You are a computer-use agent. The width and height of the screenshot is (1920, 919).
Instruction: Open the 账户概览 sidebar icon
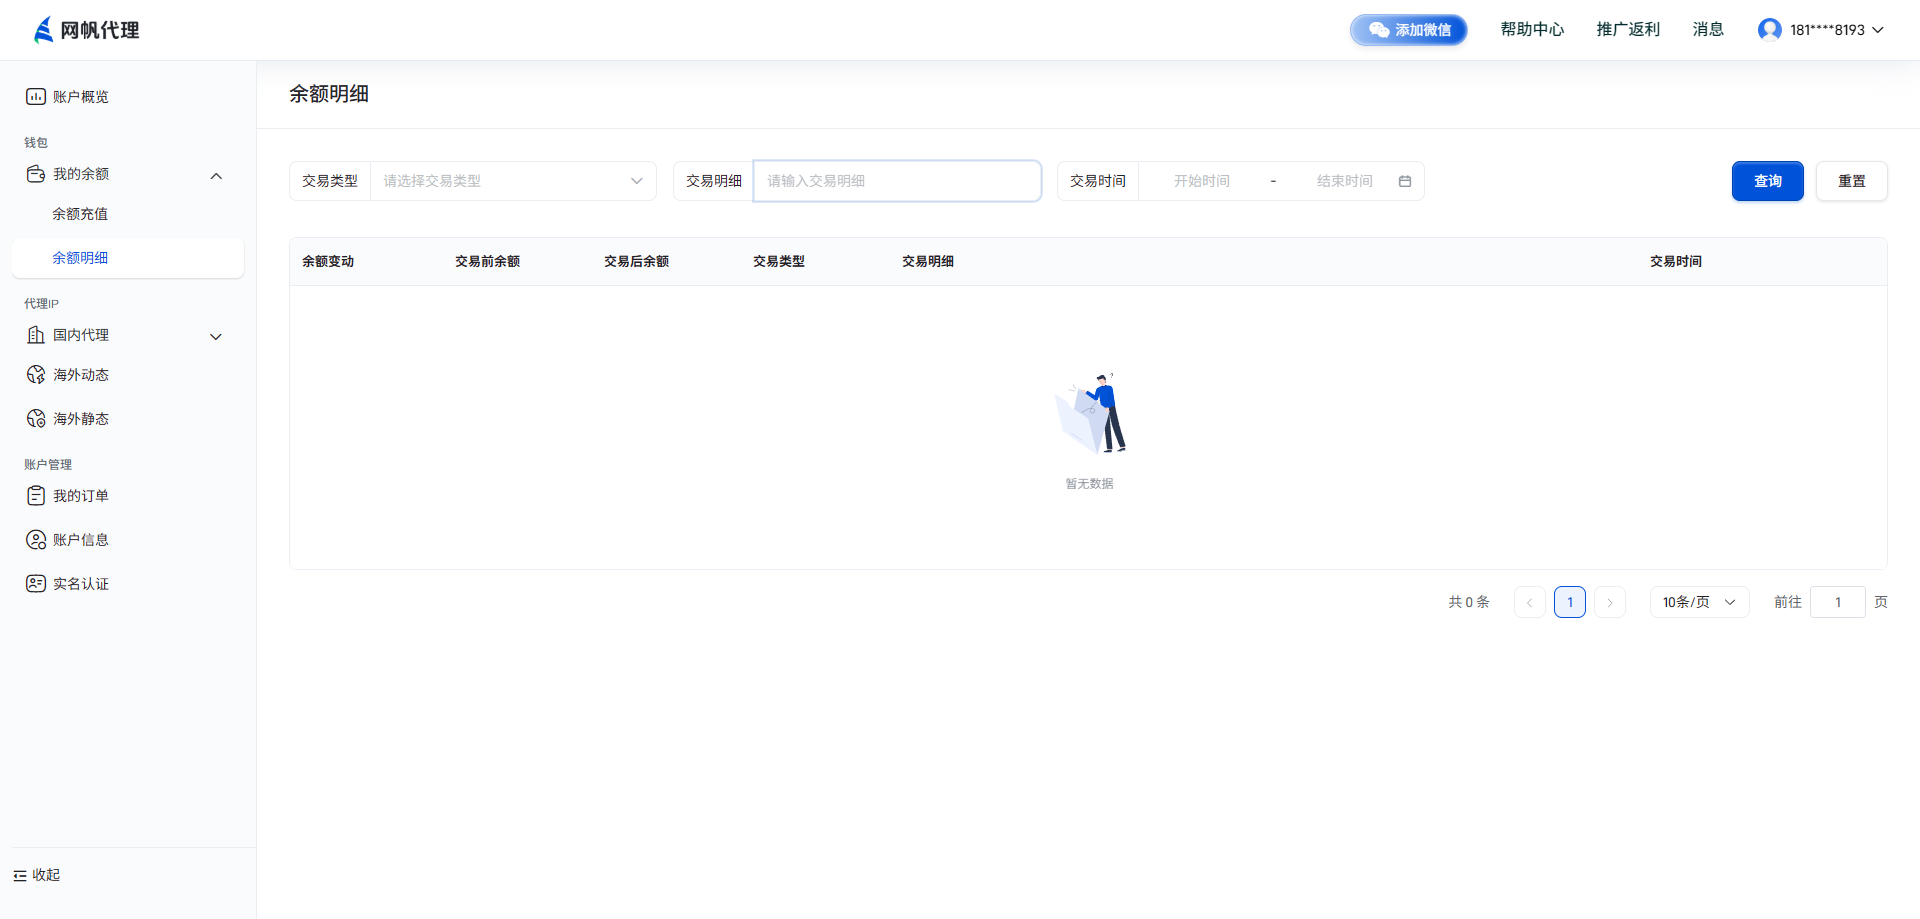tap(36, 97)
